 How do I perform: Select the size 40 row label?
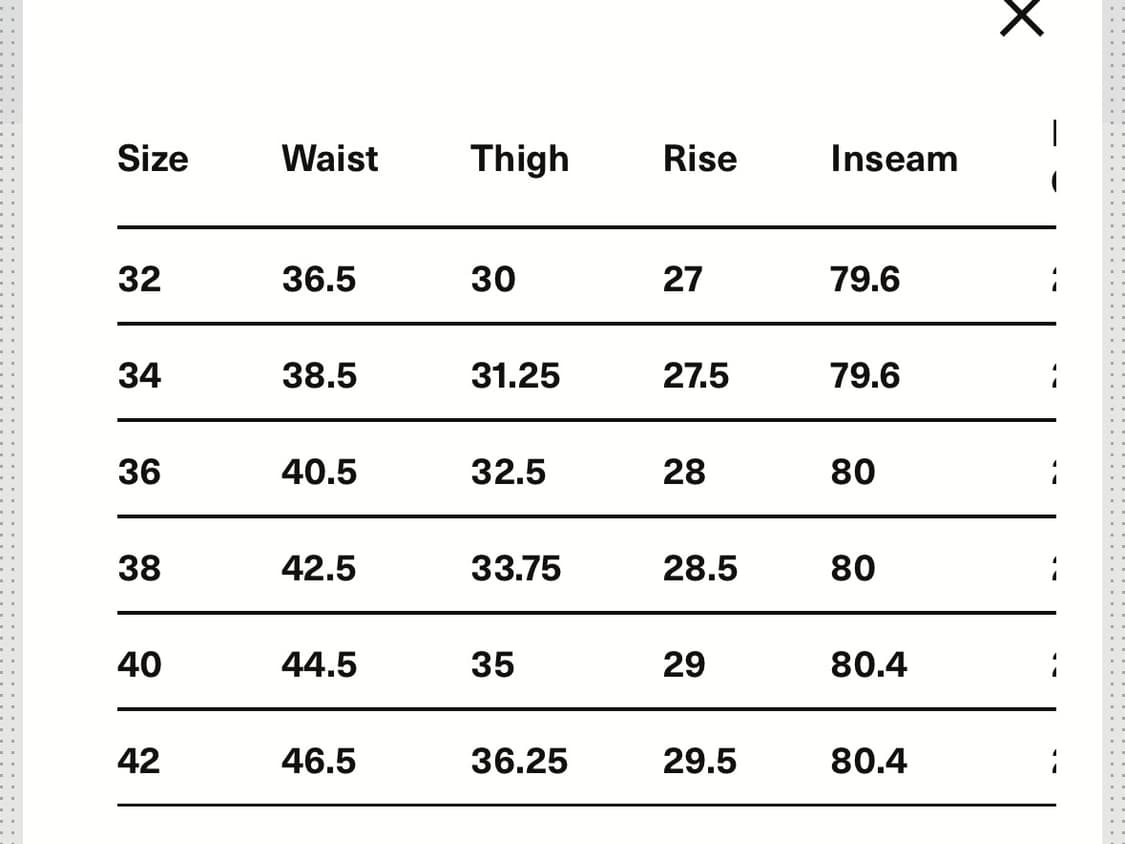(x=139, y=665)
